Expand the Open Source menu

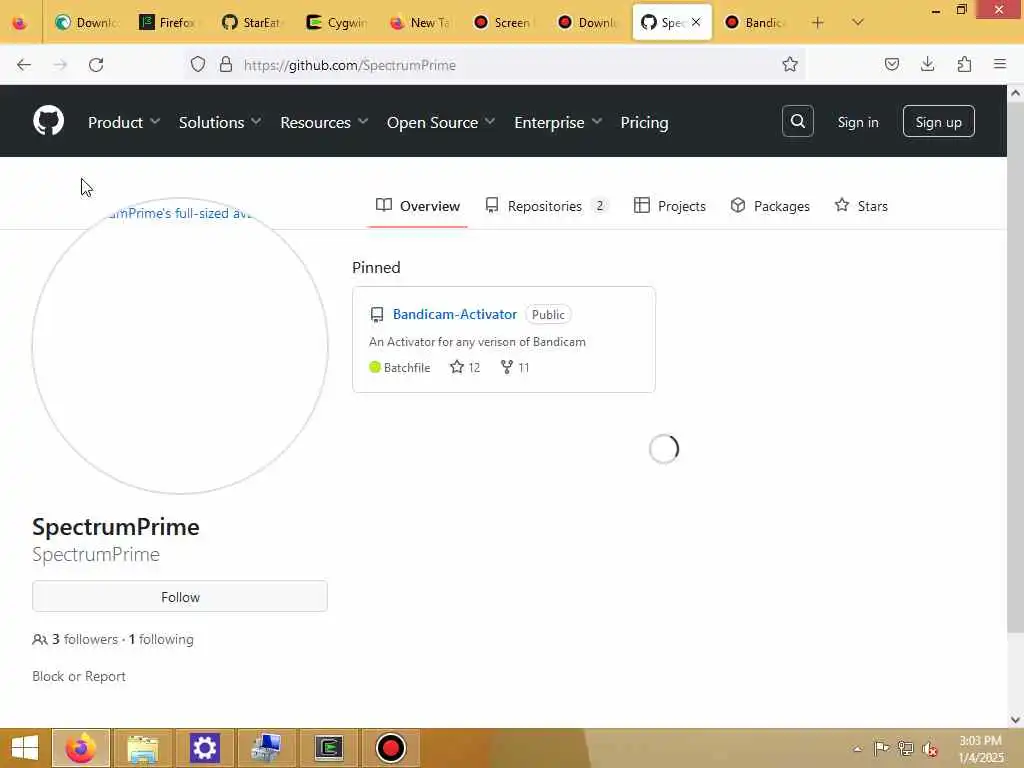(441, 122)
